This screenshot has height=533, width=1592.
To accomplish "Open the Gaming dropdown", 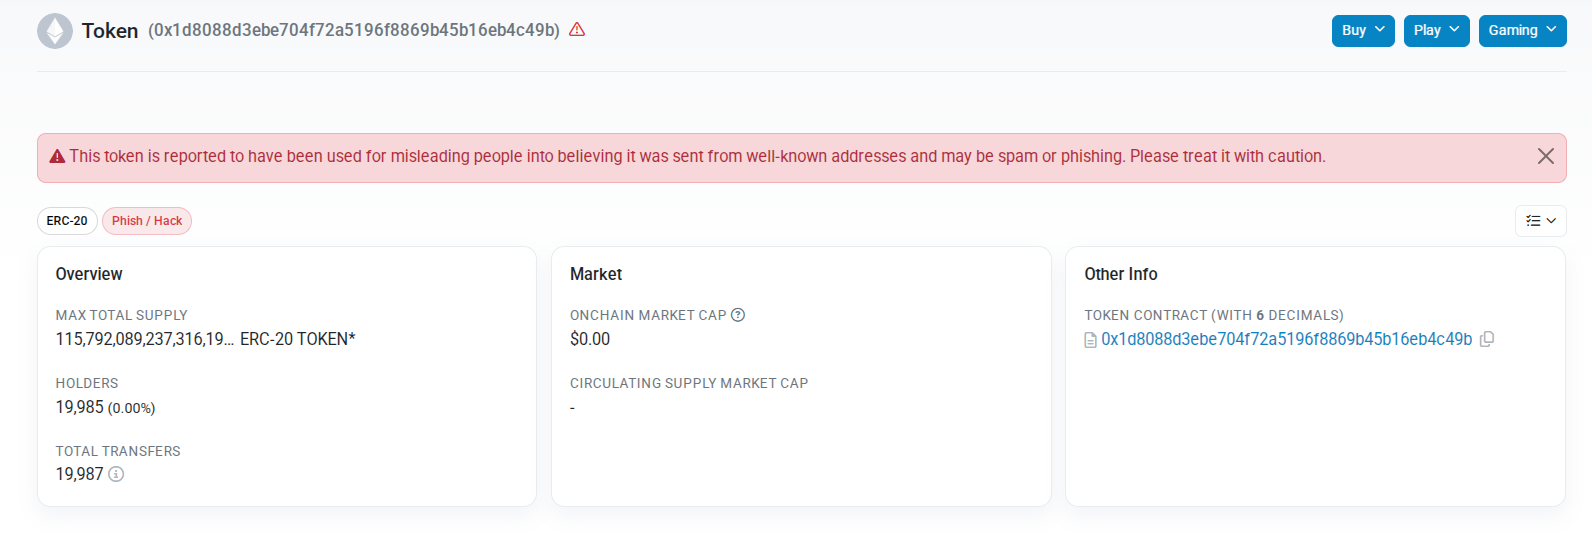I will [x=1522, y=31].
